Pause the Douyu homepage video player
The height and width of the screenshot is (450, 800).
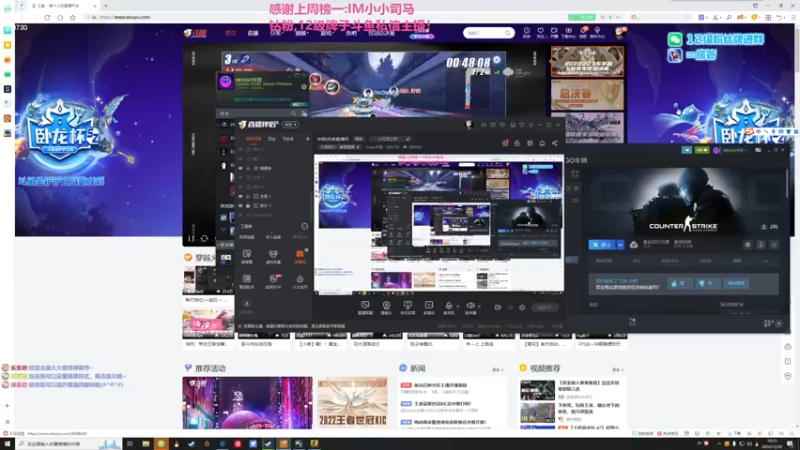click(x=191, y=238)
